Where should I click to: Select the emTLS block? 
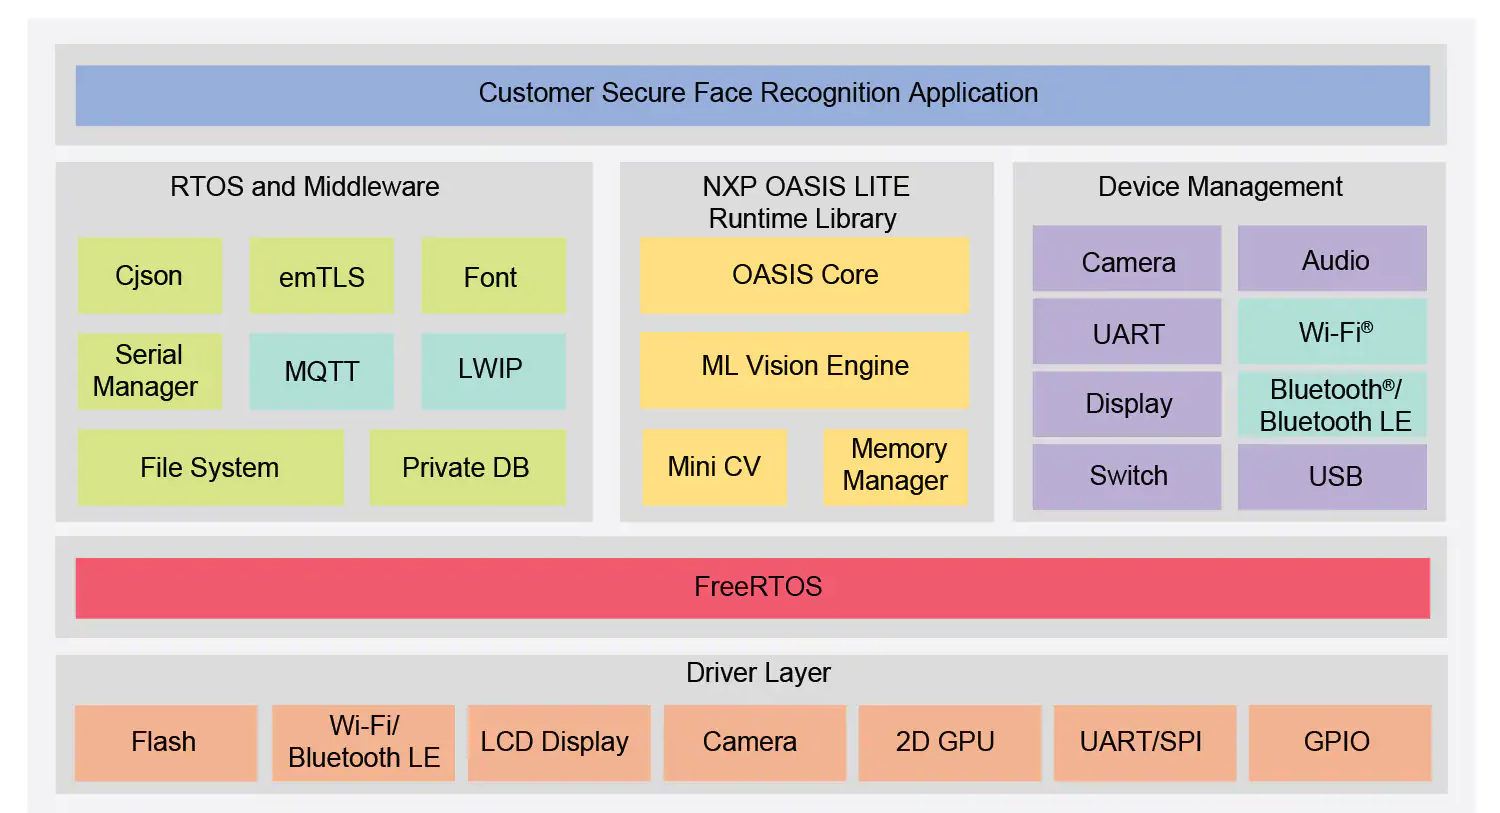click(x=321, y=275)
